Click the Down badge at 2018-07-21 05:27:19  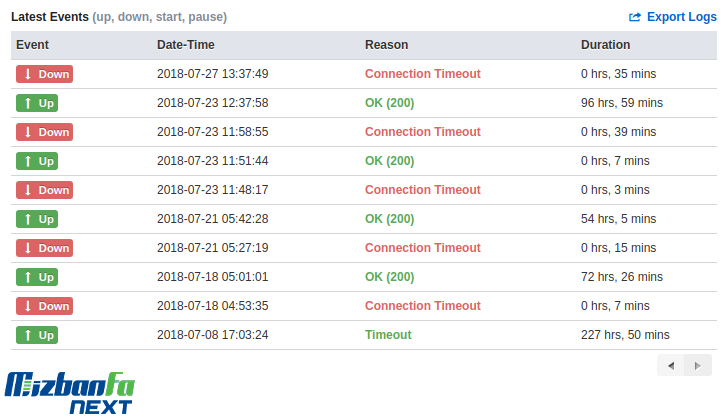44,248
